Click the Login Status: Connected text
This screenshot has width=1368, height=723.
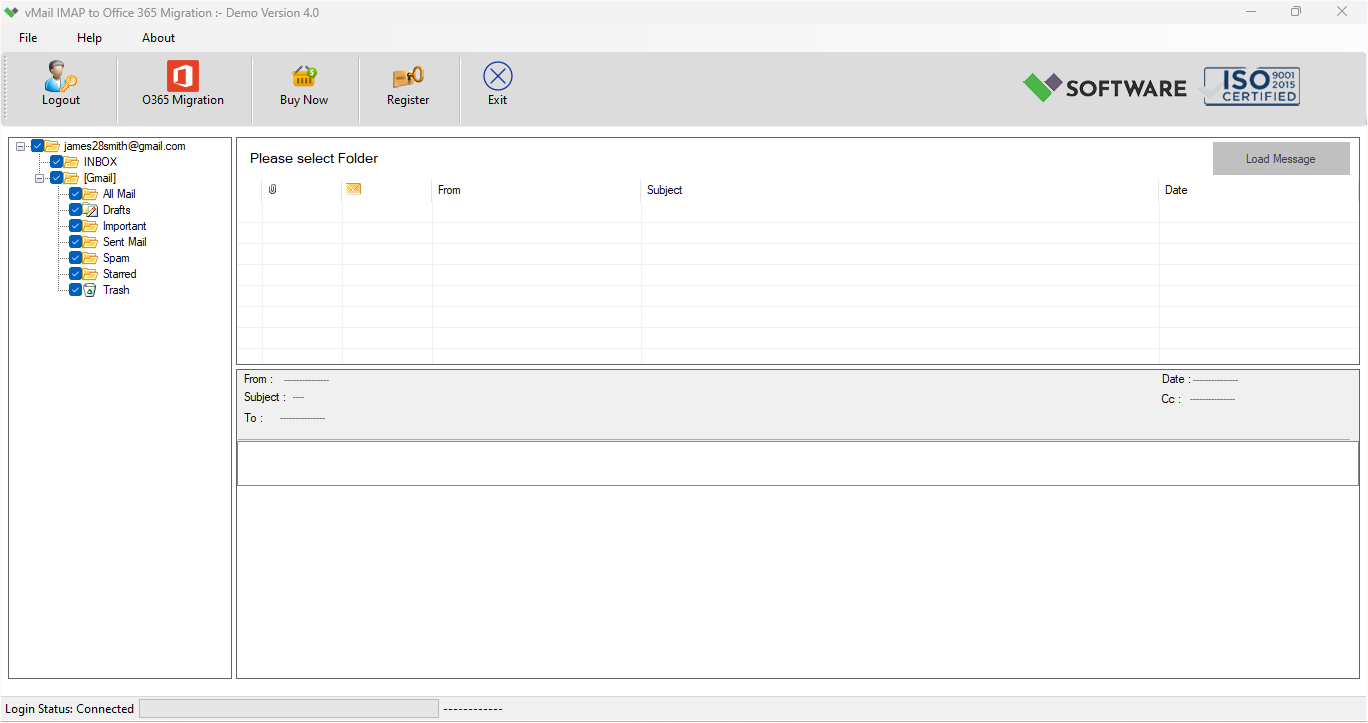pos(69,709)
